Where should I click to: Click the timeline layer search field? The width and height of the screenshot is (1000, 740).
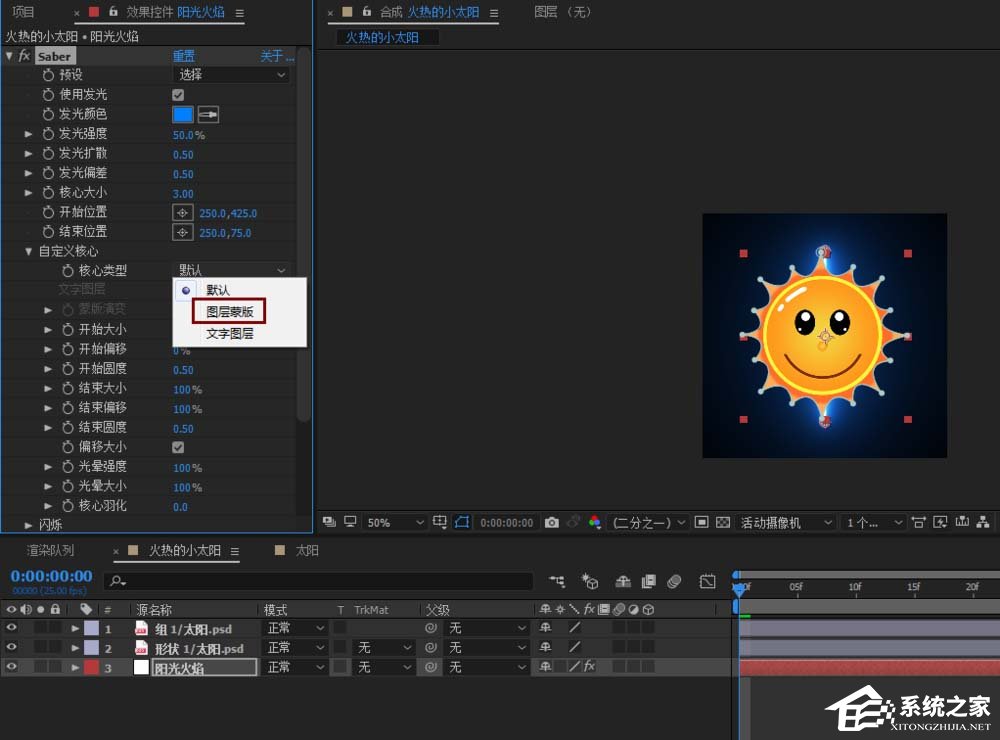tap(320, 581)
